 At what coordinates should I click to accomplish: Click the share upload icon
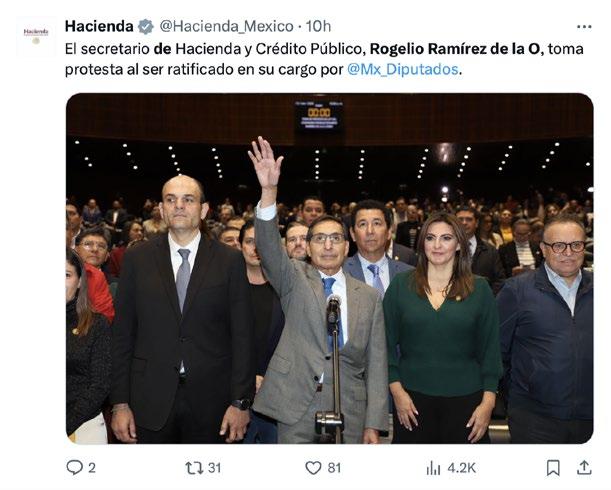(584, 467)
